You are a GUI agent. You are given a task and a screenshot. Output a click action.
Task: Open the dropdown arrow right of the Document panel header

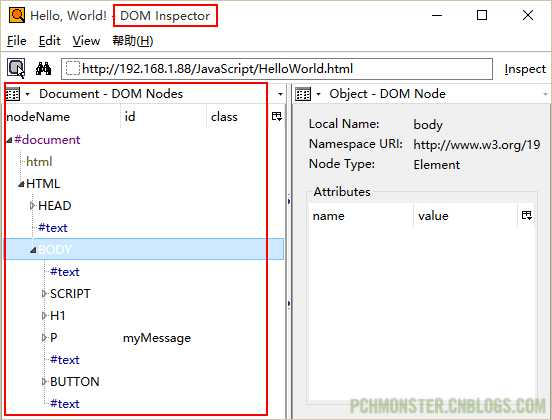click(x=280, y=94)
